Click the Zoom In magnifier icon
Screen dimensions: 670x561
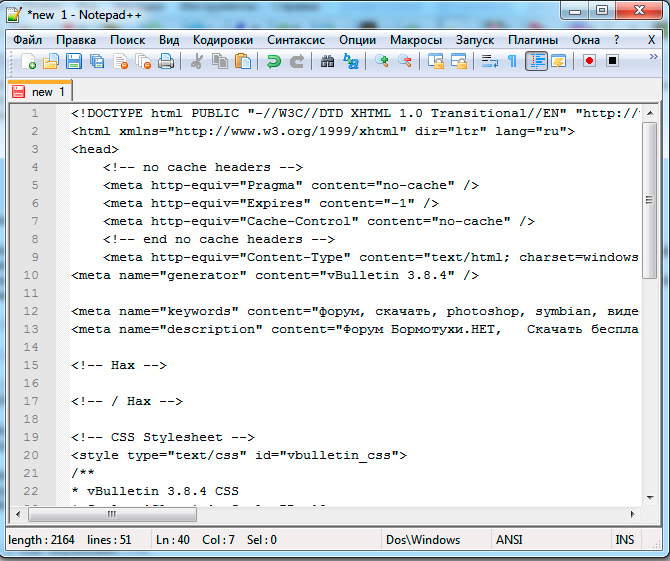pyautogui.click(x=382, y=62)
